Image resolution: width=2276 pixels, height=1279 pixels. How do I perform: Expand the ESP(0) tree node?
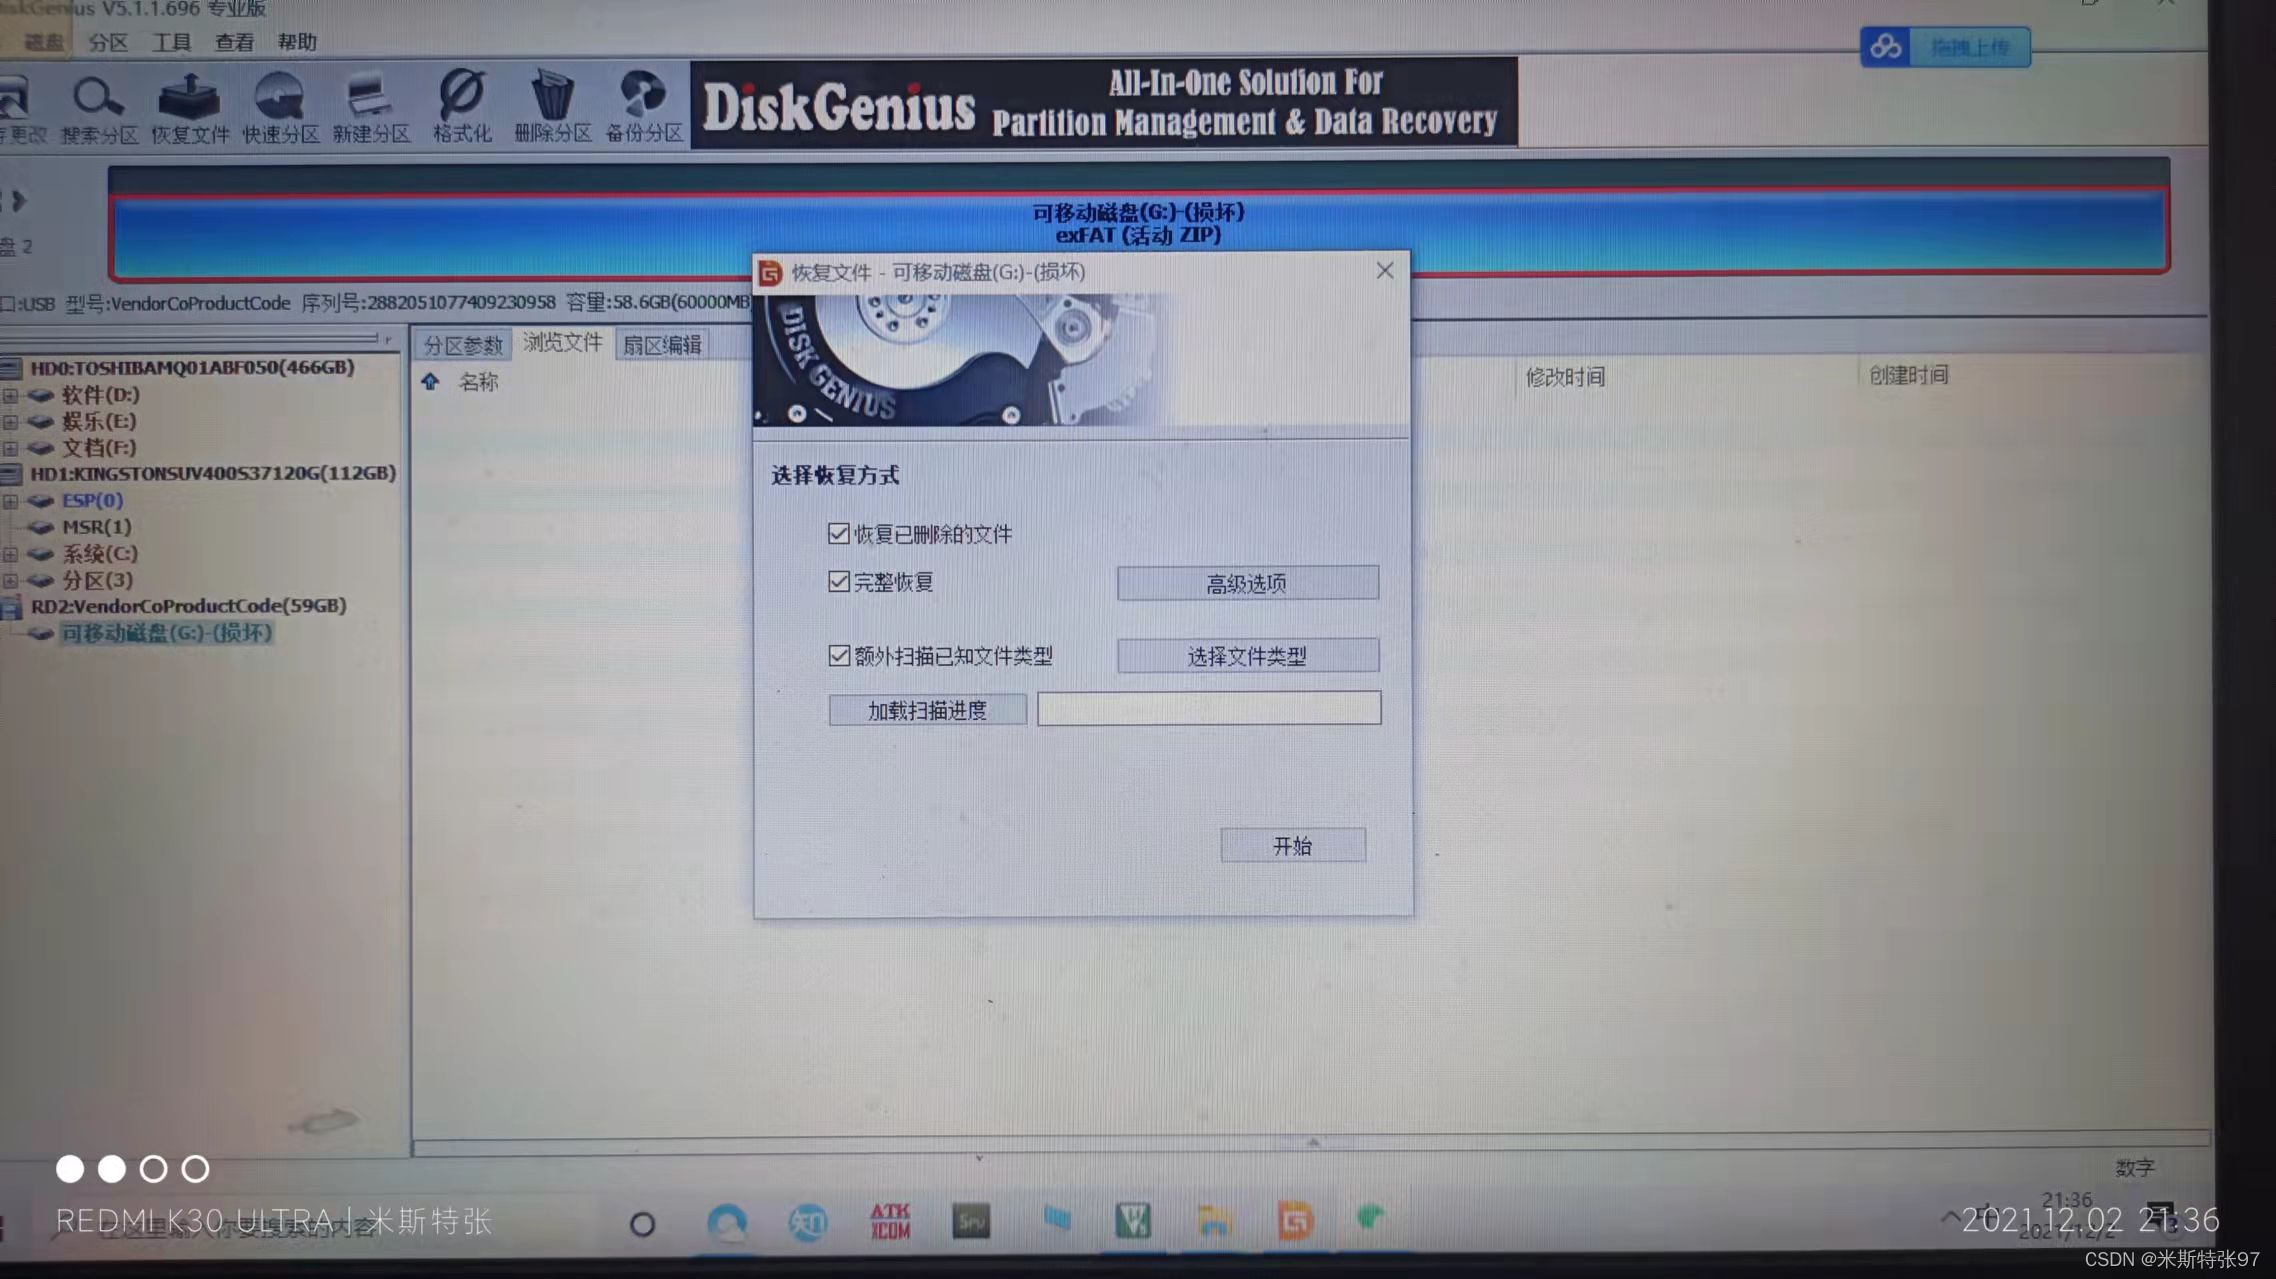[x=10, y=501]
